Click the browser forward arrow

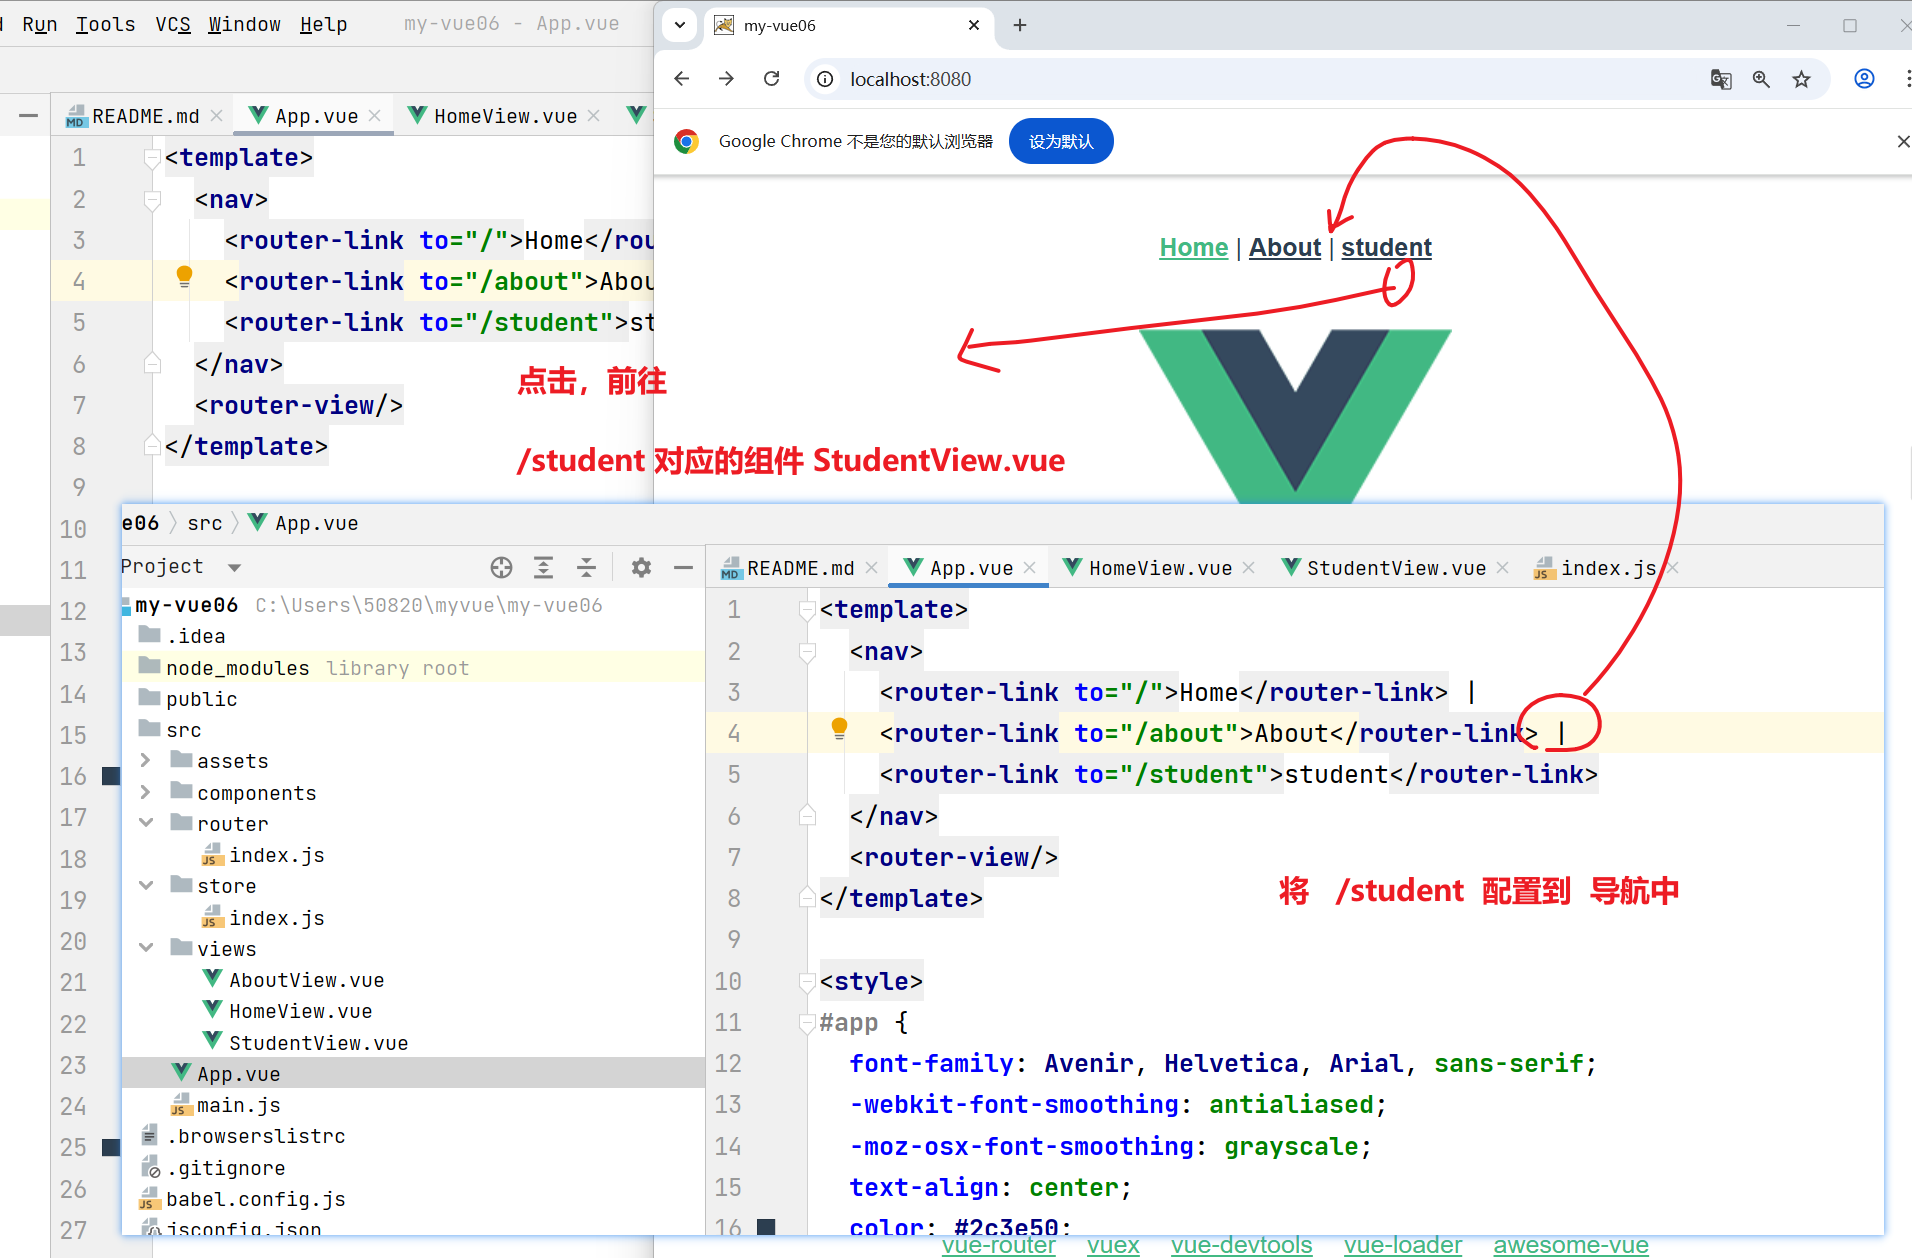pyautogui.click(x=727, y=79)
